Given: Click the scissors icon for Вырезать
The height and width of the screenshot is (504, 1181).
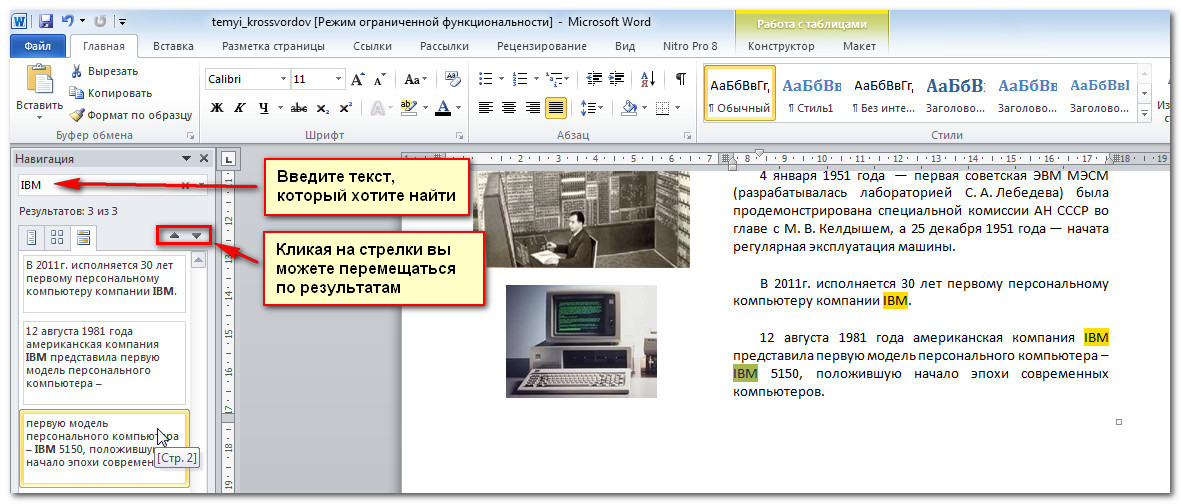Looking at the screenshot, I should [x=76, y=72].
